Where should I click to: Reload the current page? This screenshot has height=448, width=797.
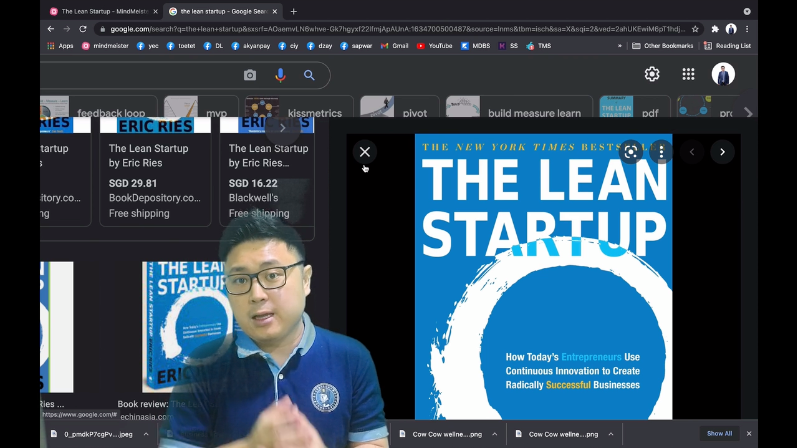[x=83, y=29]
